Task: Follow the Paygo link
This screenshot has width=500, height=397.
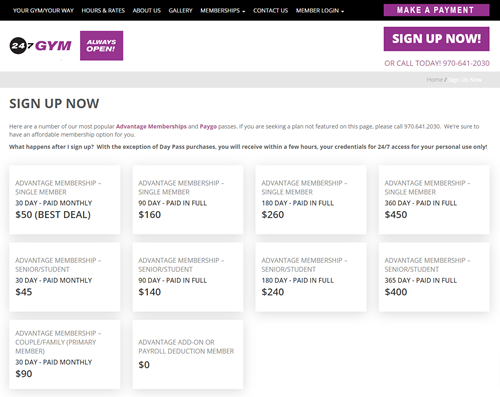Action: tap(208, 126)
